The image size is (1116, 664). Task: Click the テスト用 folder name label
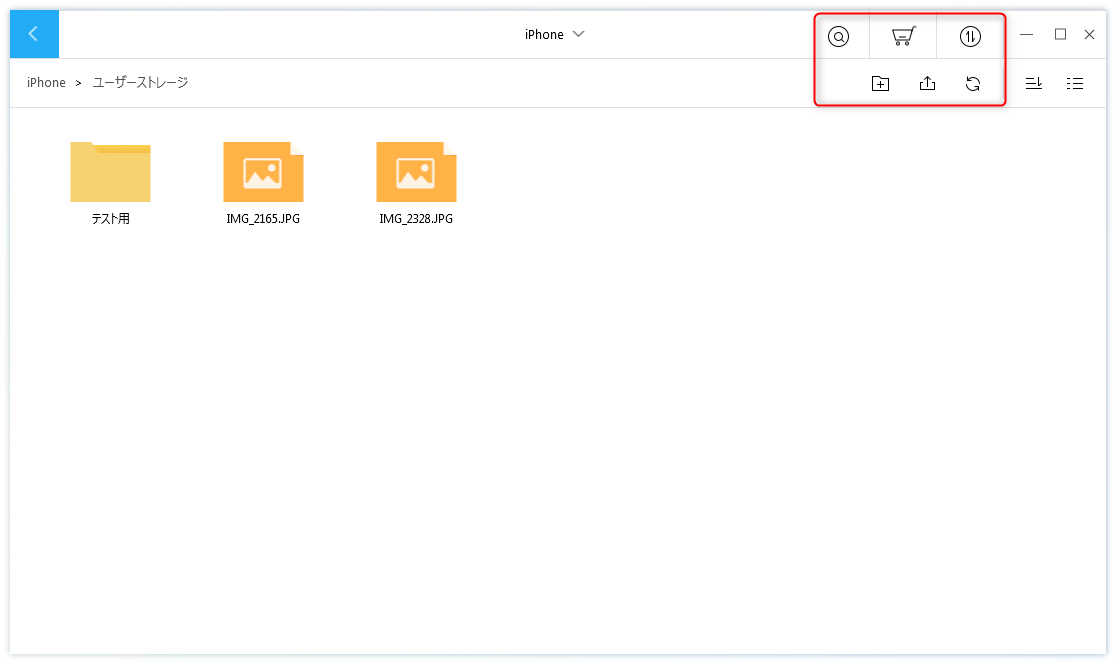[x=110, y=218]
